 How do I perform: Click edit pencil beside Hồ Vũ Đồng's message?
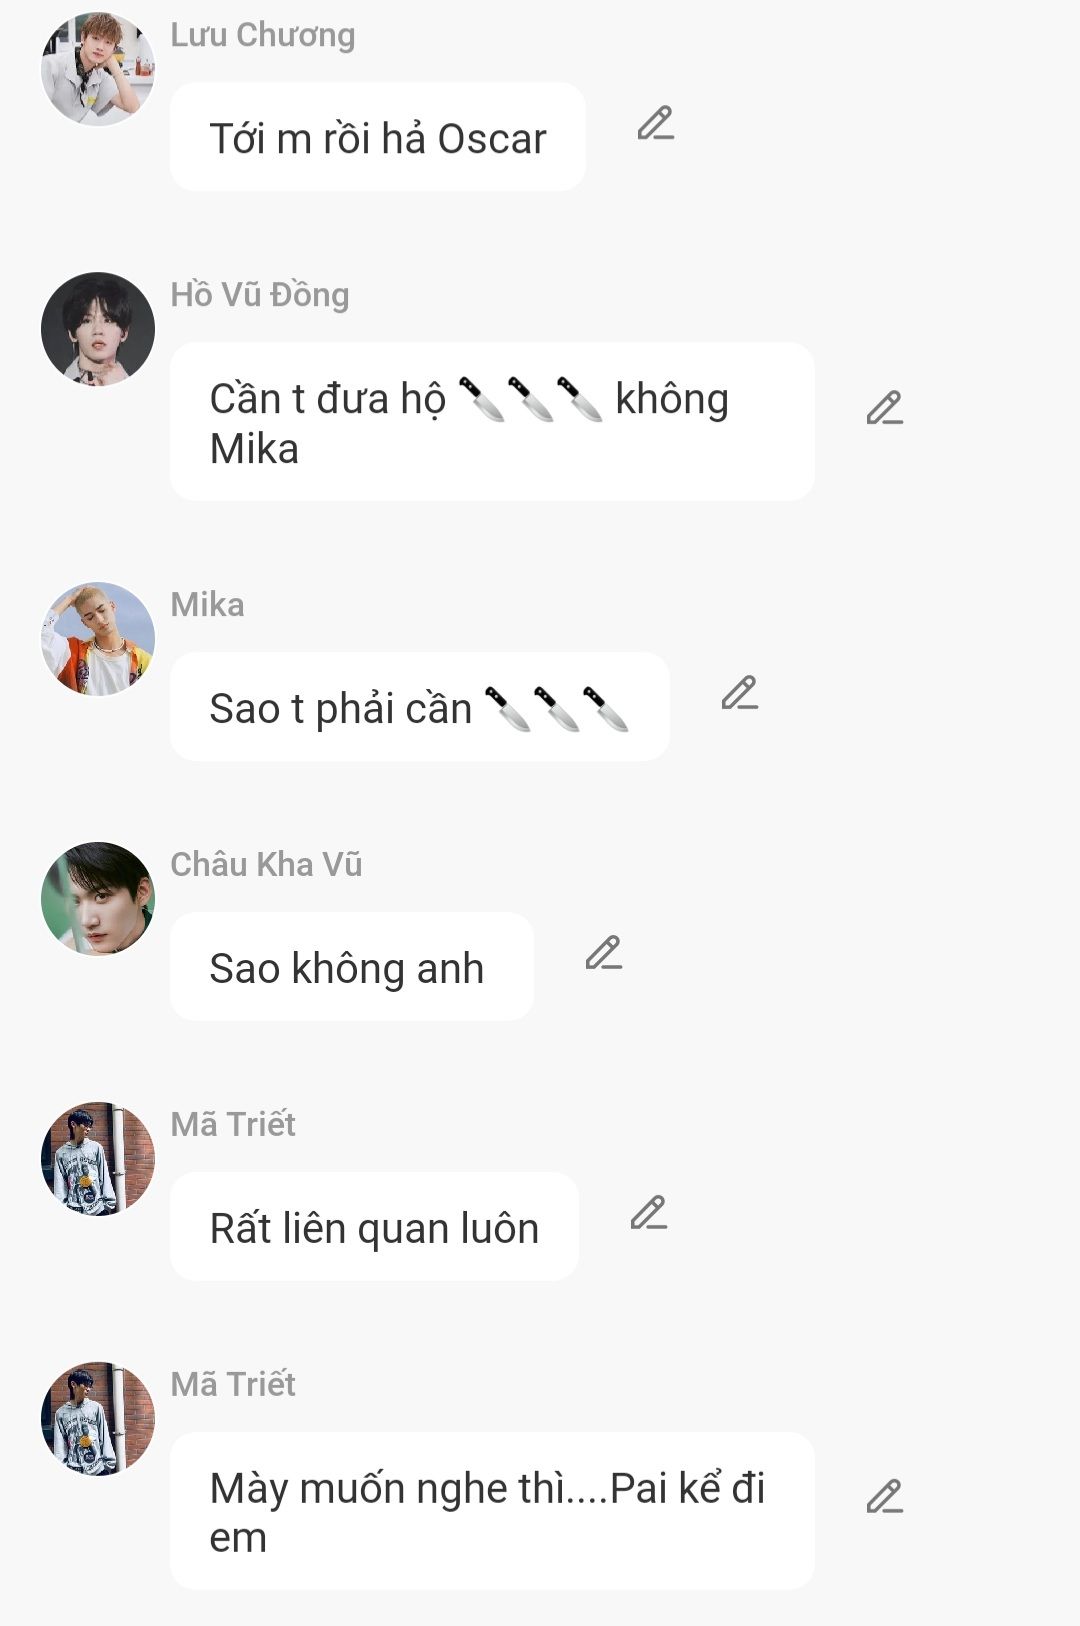(x=885, y=408)
